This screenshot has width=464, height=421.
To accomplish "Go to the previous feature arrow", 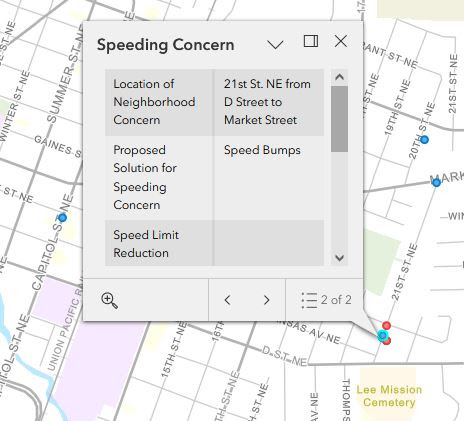I will click(x=228, y=300).
